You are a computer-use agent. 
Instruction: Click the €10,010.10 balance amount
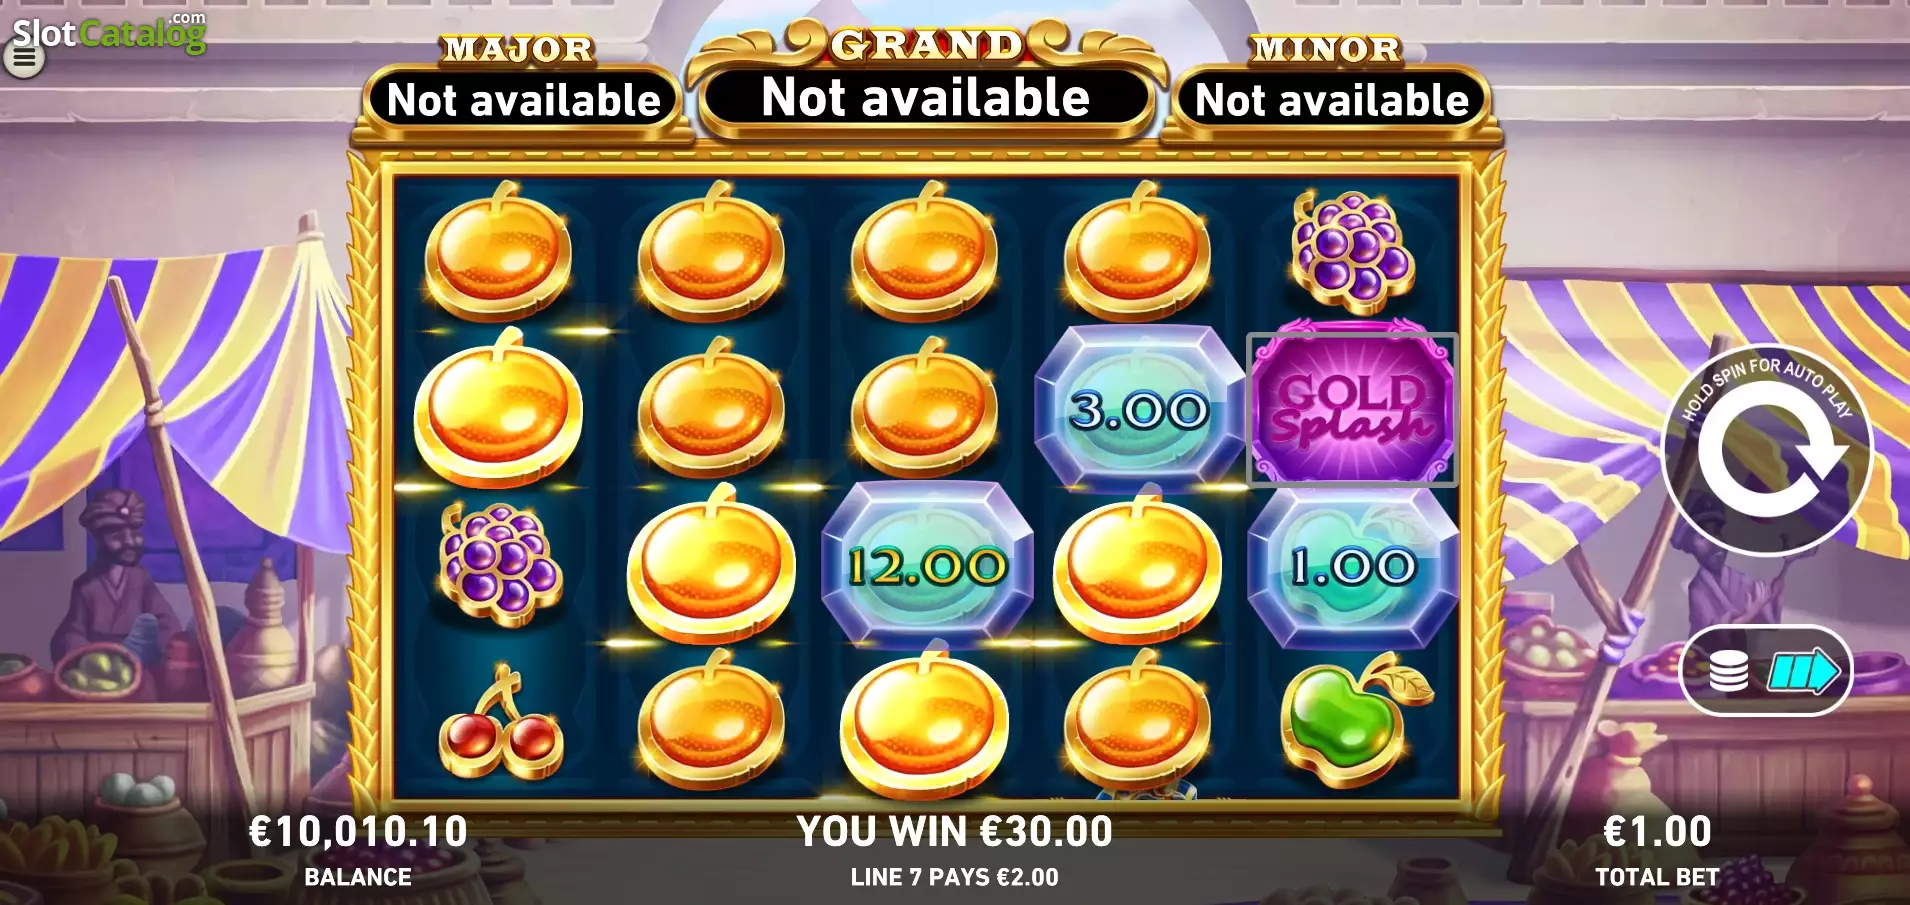358,832
